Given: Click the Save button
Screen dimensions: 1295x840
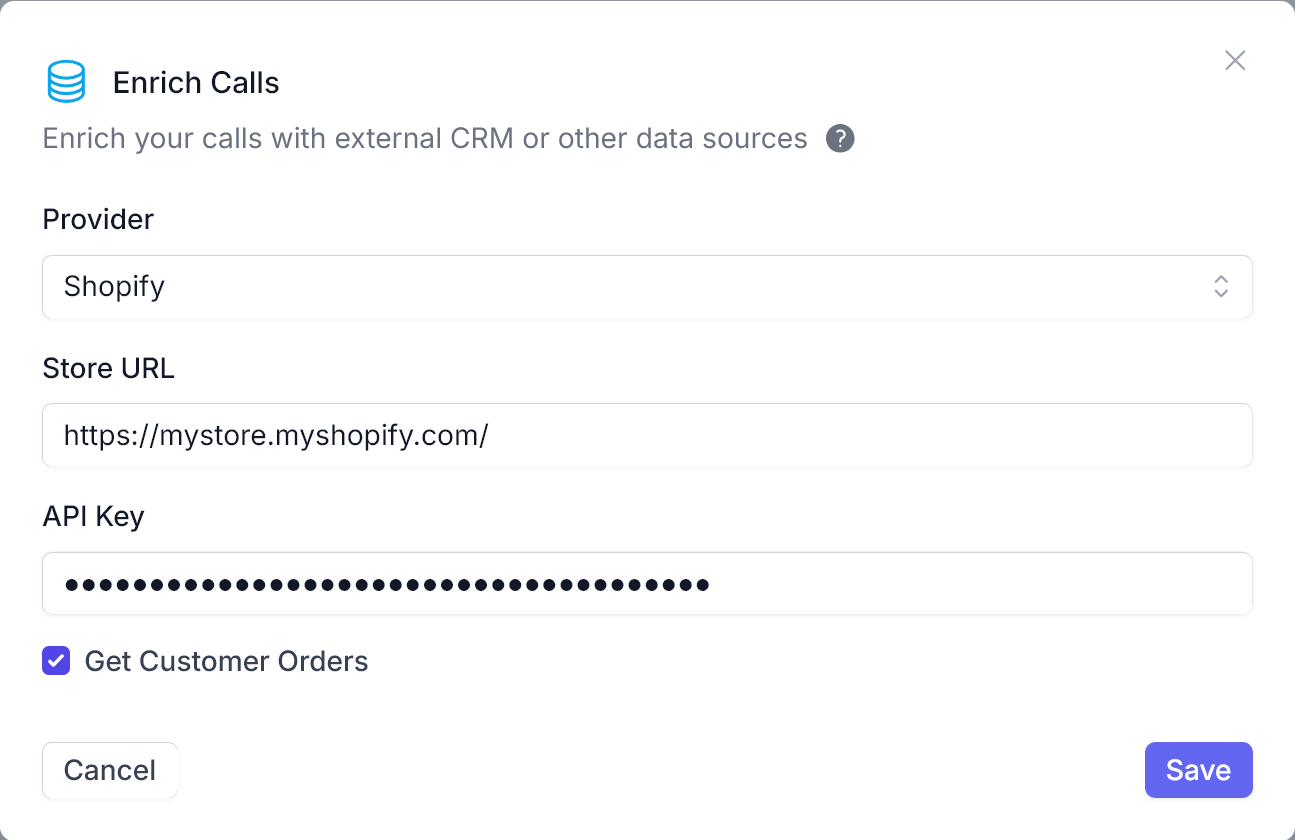Looking at the screenshot, I should point(1198,770).
